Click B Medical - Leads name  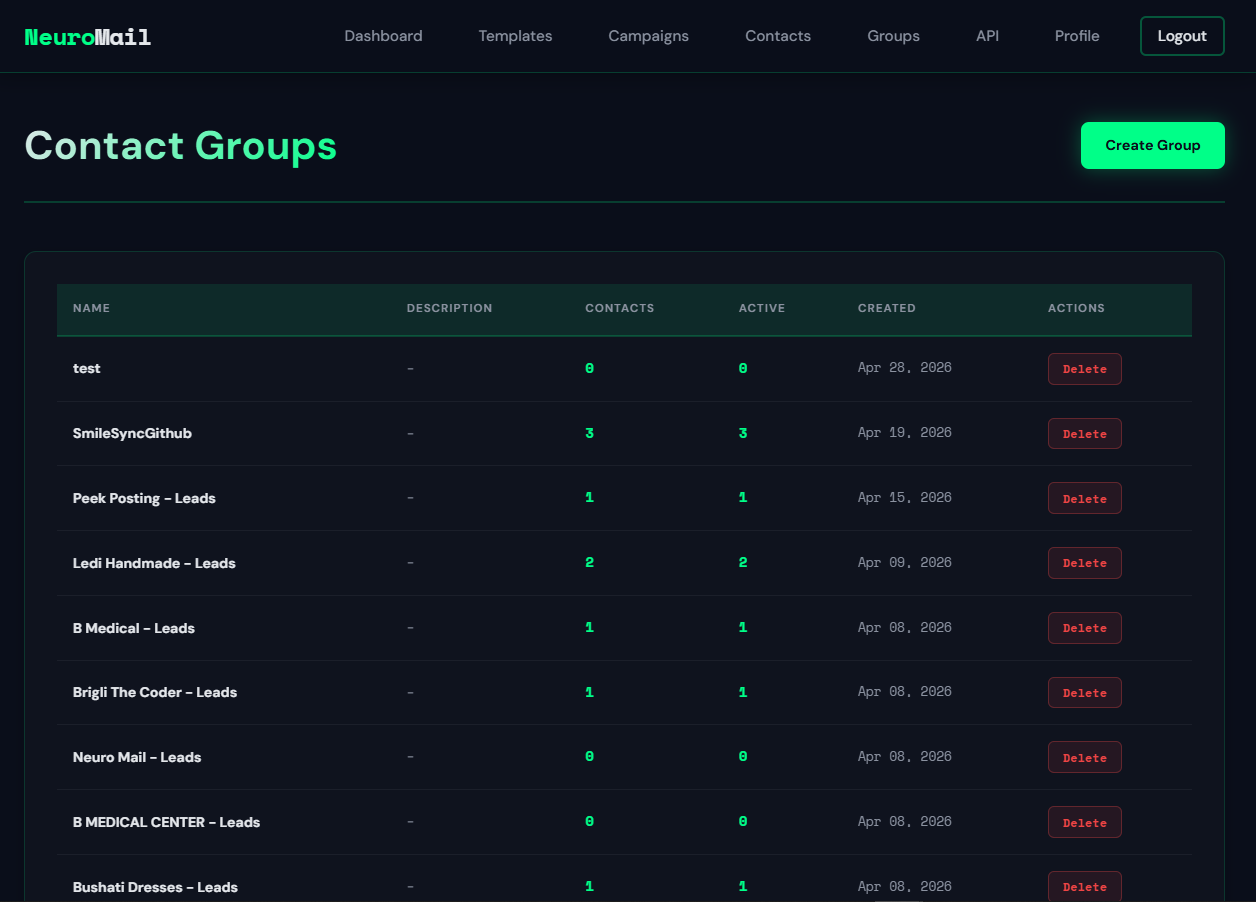[x=134, y=628]
